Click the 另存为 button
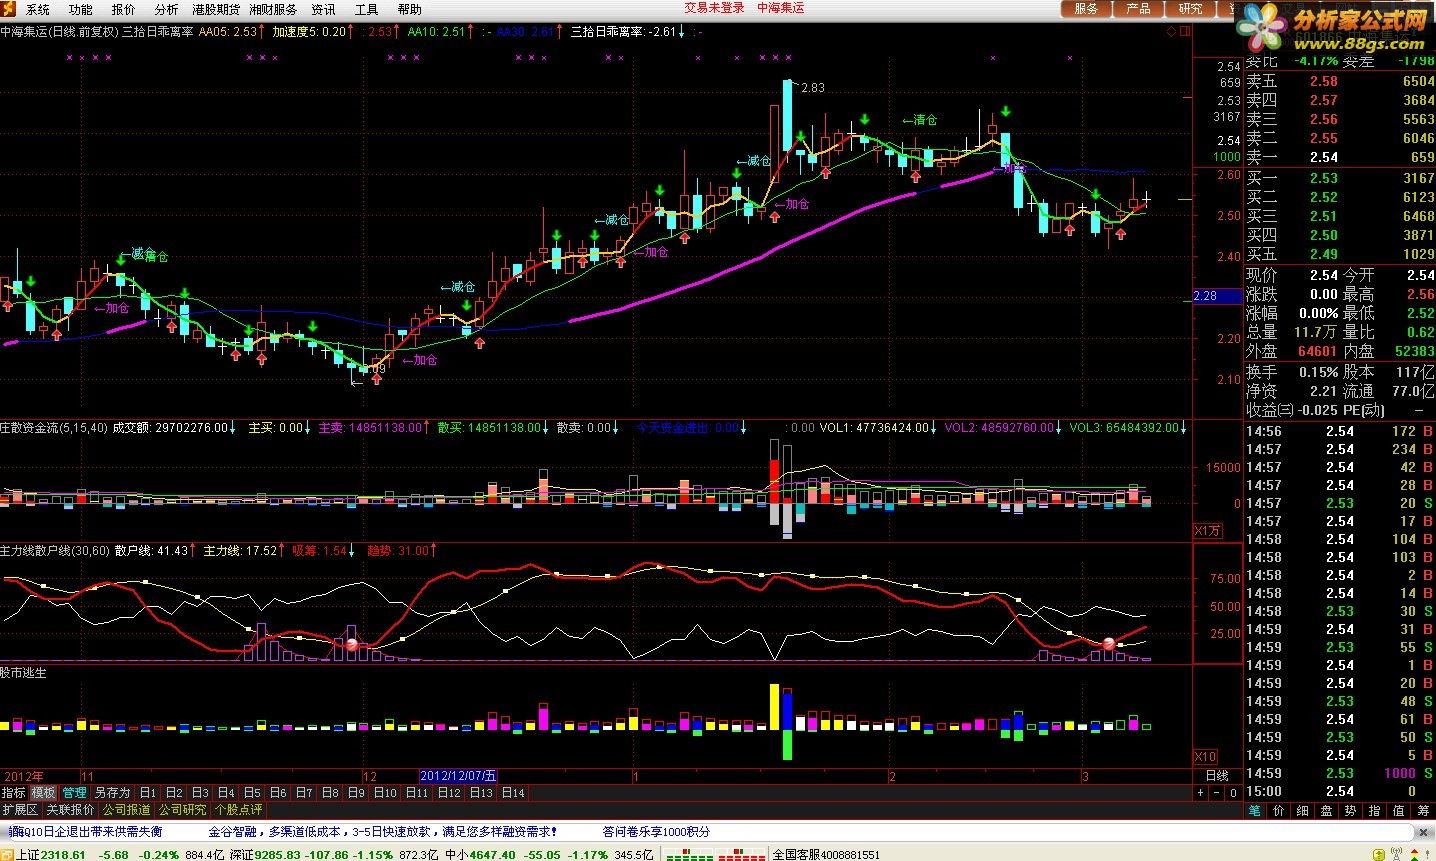1436x861 pixels. [112, 793]
